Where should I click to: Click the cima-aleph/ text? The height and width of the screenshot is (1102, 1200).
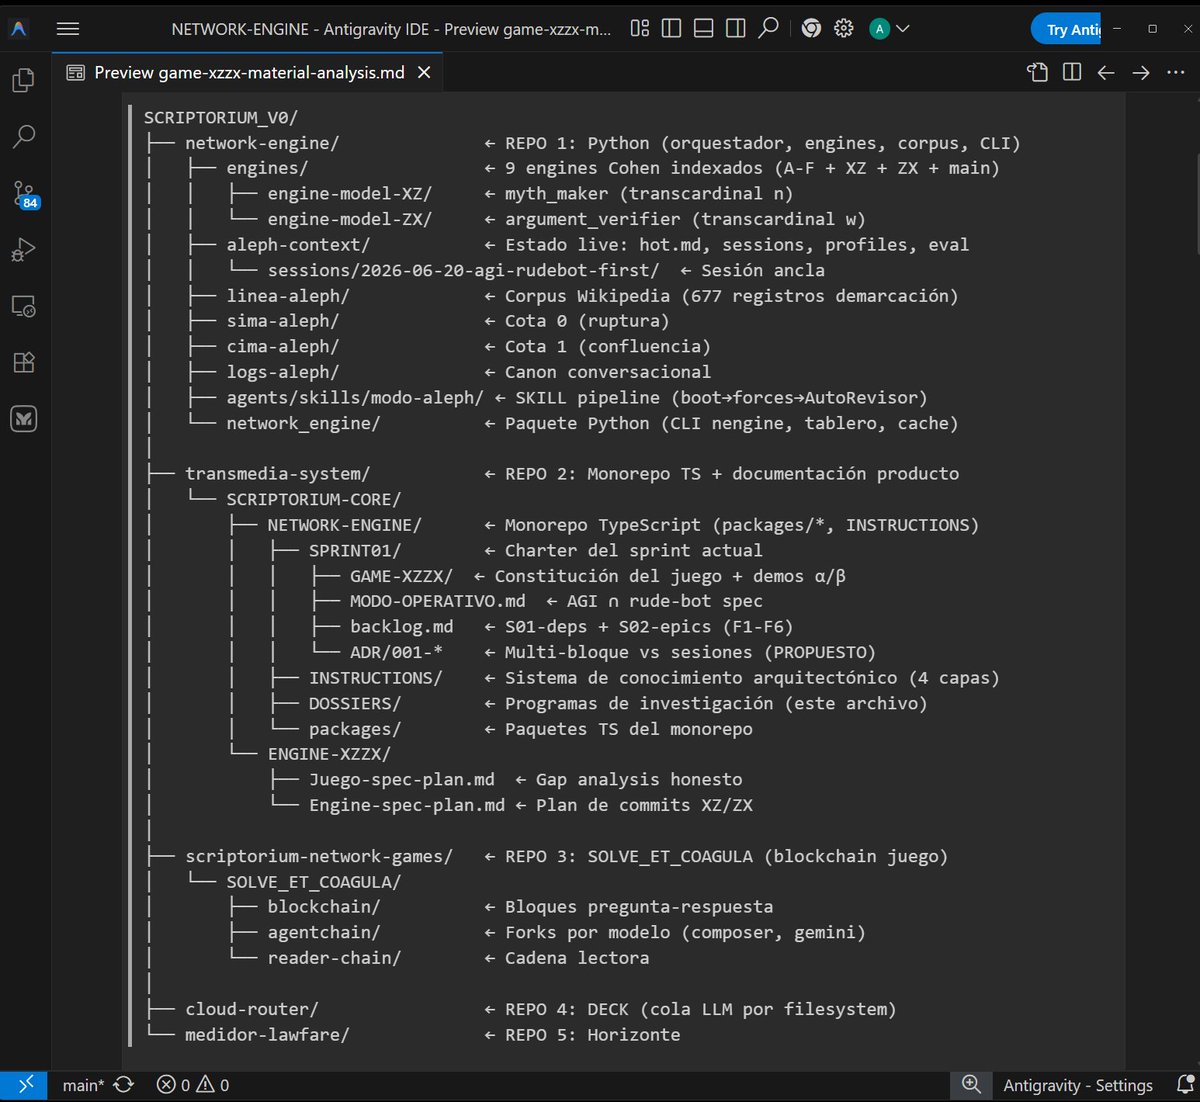click(283, 347)
